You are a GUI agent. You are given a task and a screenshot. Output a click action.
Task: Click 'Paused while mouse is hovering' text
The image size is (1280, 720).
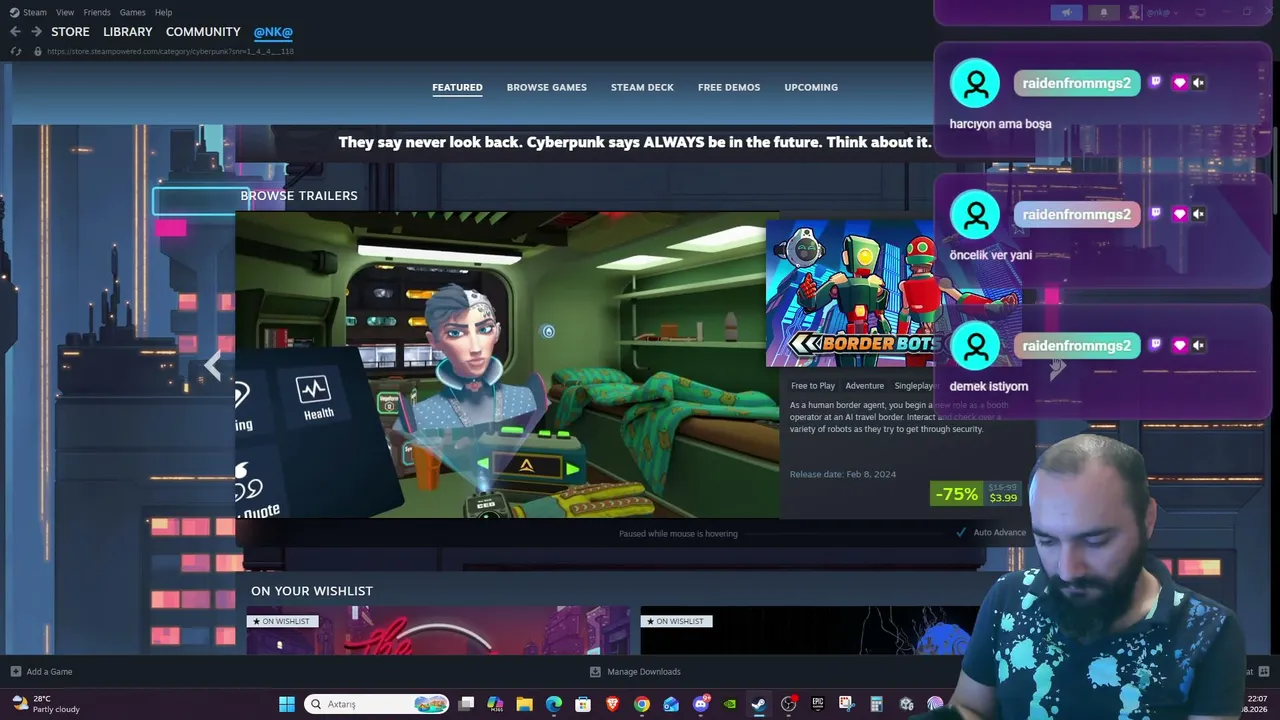click(678, 534)
